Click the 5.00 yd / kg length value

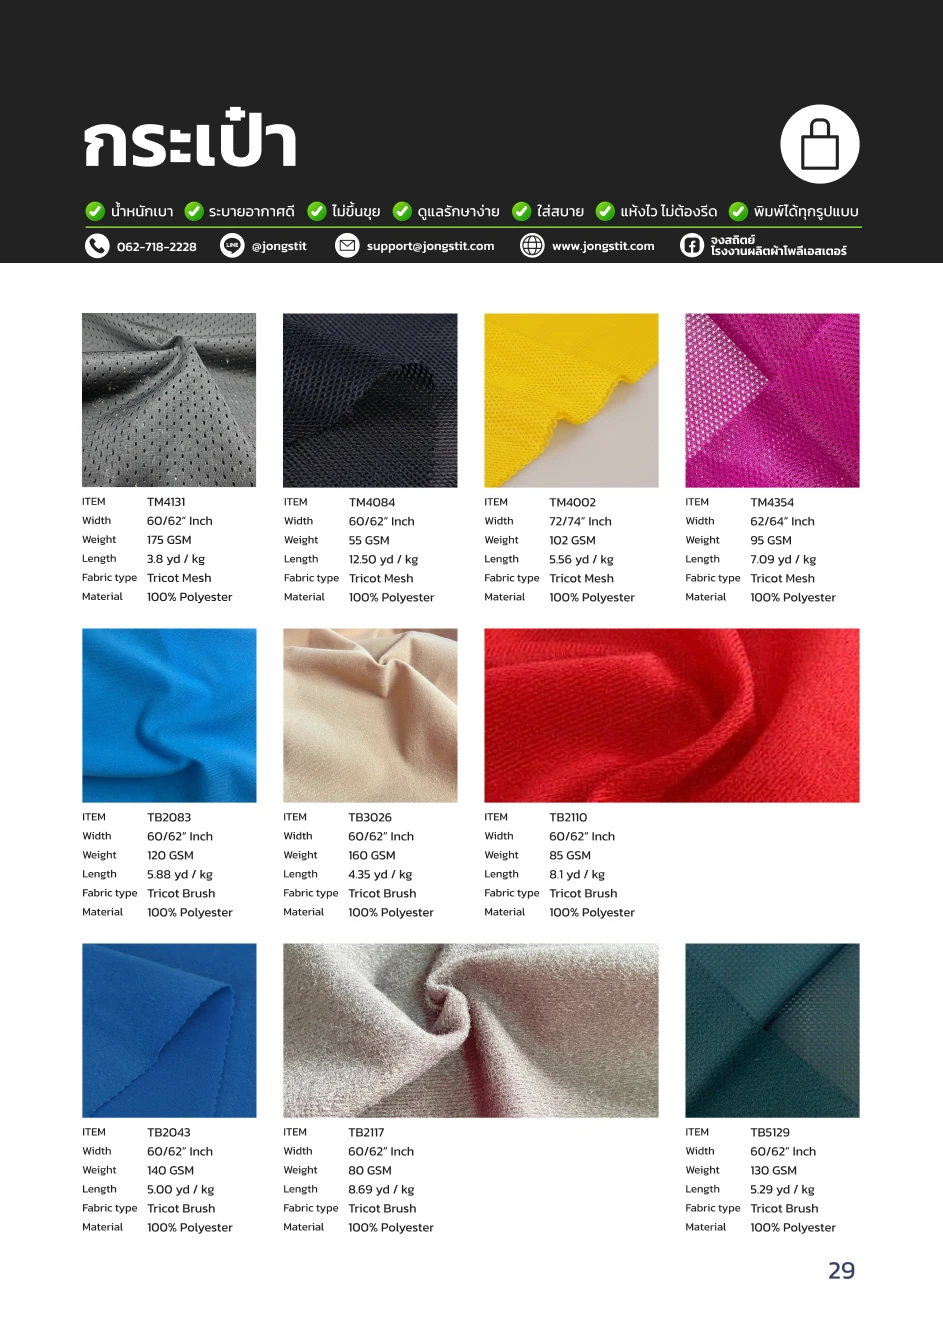pyautogui.click(x=180, y=1189)
